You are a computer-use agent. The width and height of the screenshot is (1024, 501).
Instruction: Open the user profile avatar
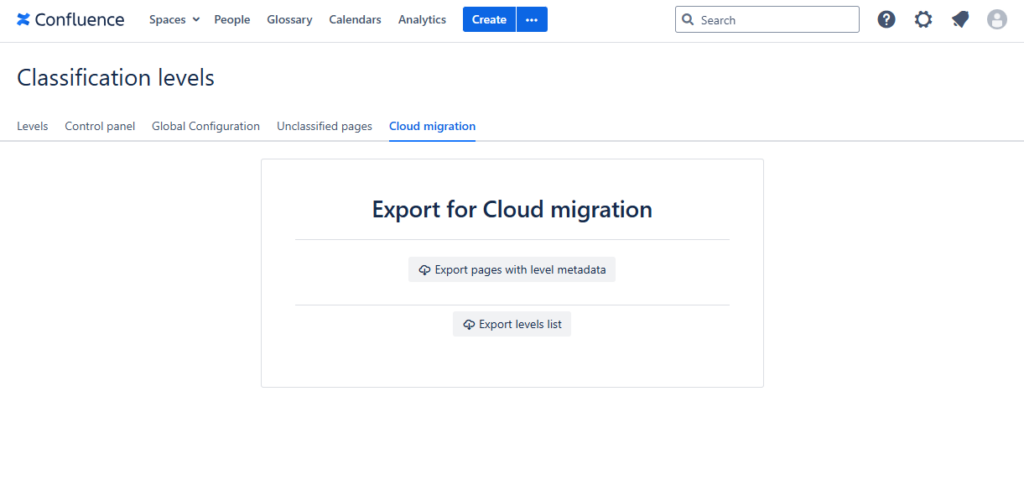click(996, 20)
